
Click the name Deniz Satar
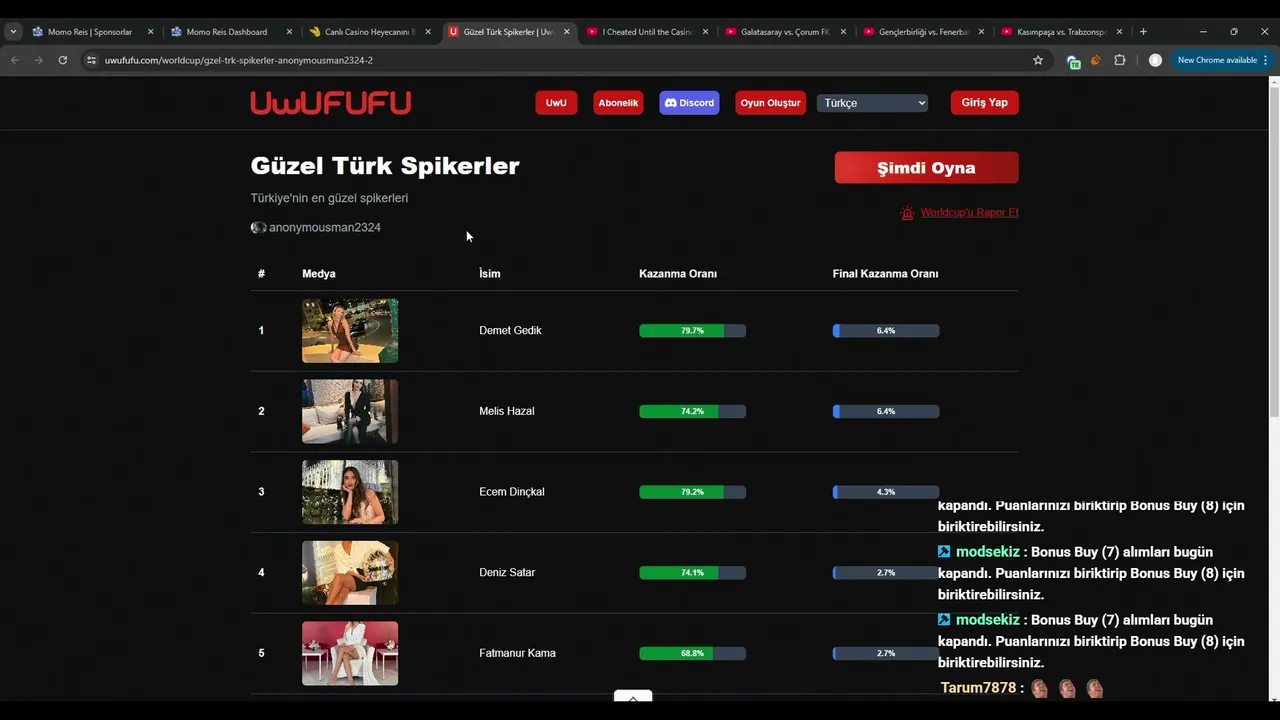pos(507,573)
